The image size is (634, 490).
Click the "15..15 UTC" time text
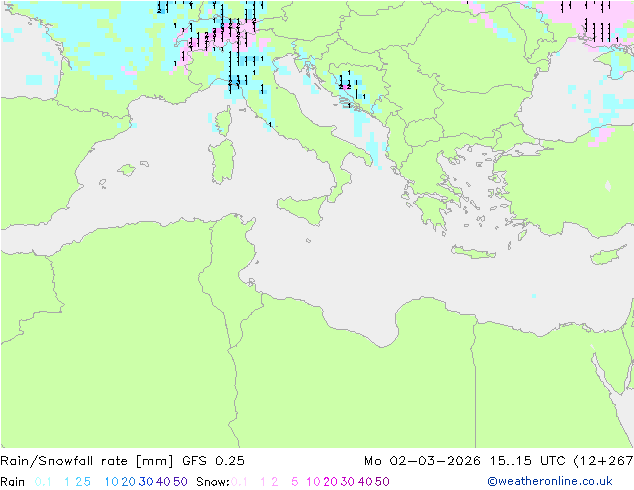(528, 461)
